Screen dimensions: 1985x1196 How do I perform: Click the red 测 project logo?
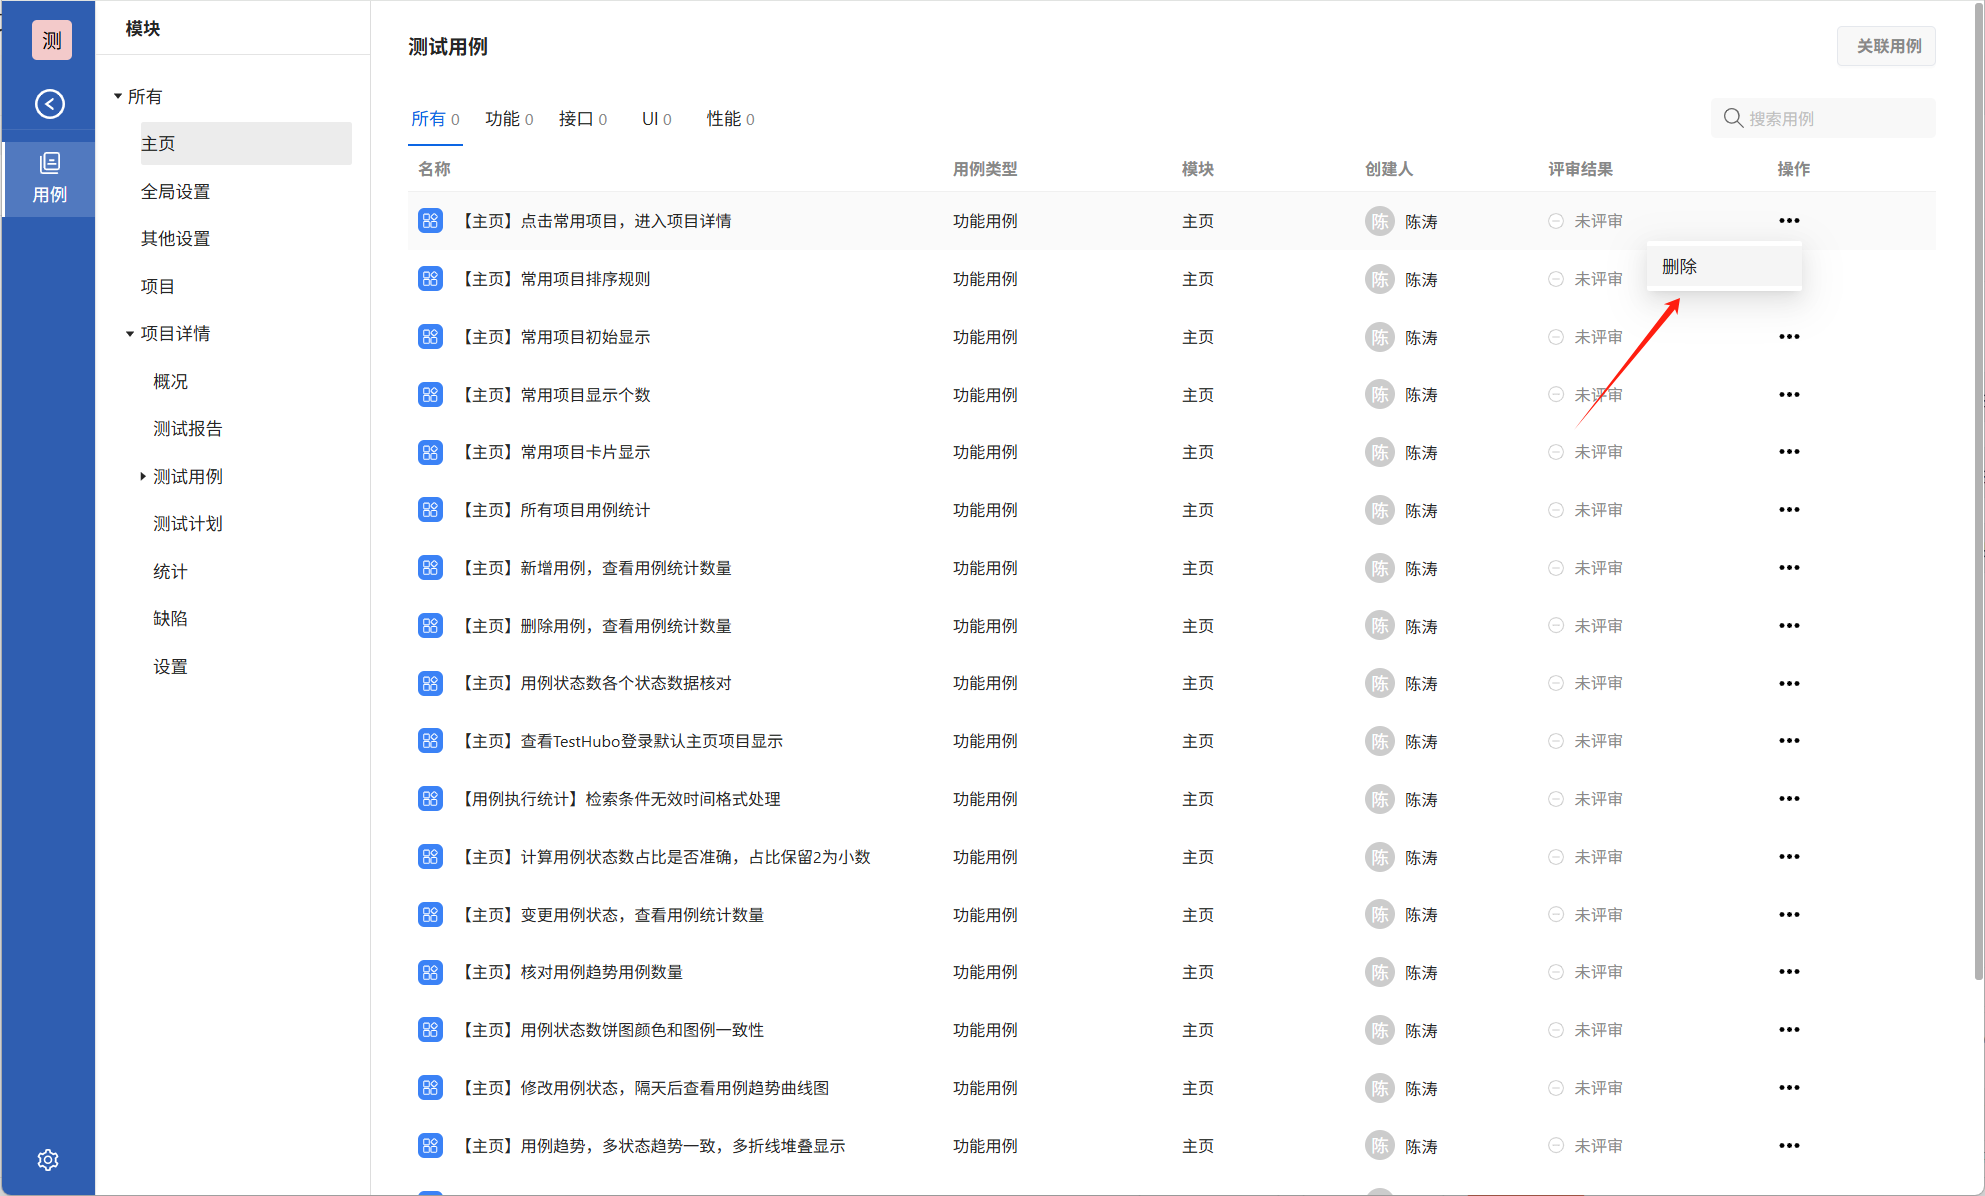click(51, 40)
